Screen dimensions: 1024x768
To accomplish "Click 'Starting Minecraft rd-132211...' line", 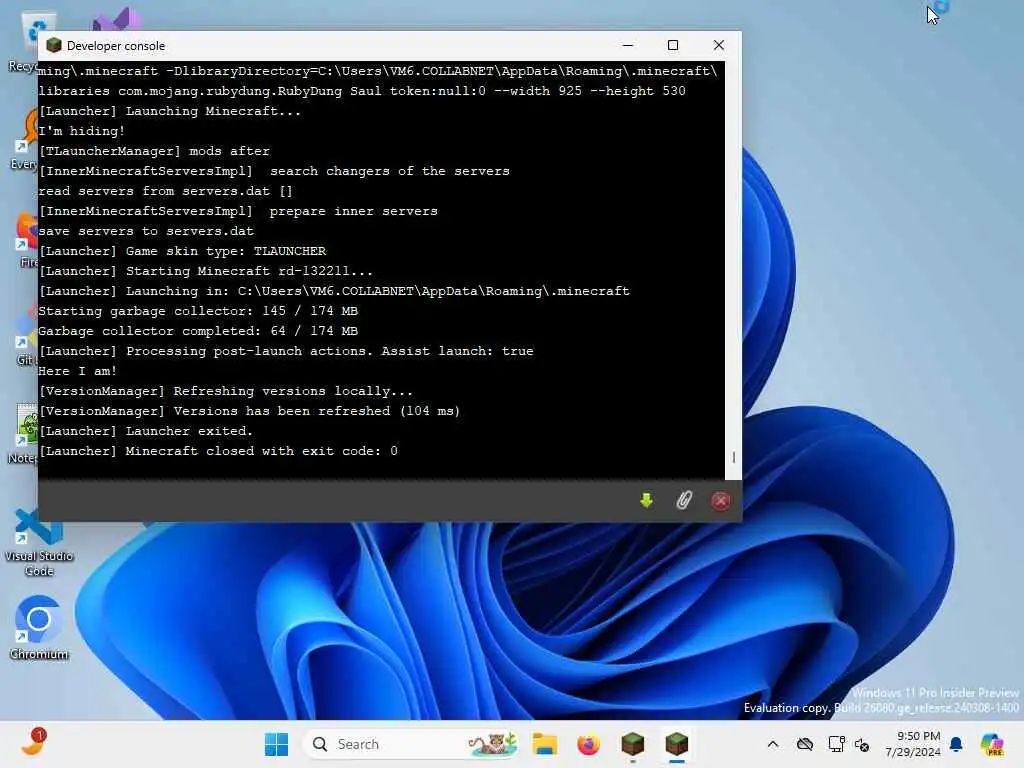I will pos(206,271).
